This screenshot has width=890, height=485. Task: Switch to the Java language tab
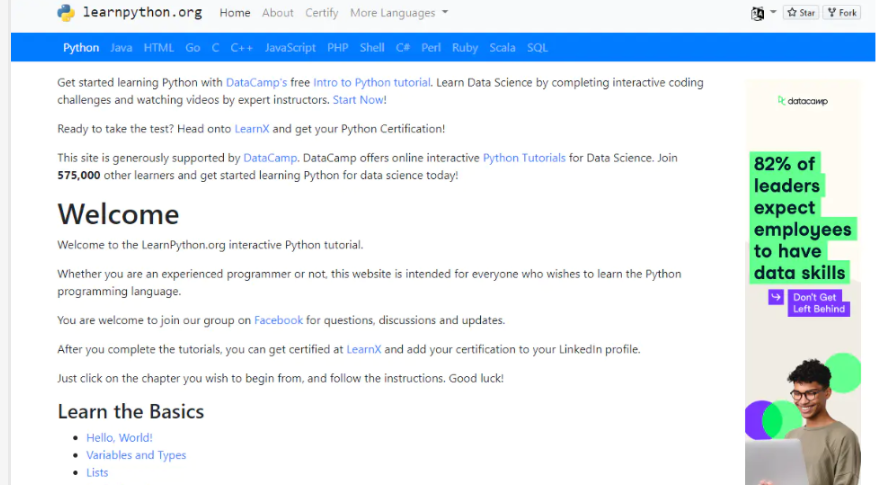coord(121,48)
